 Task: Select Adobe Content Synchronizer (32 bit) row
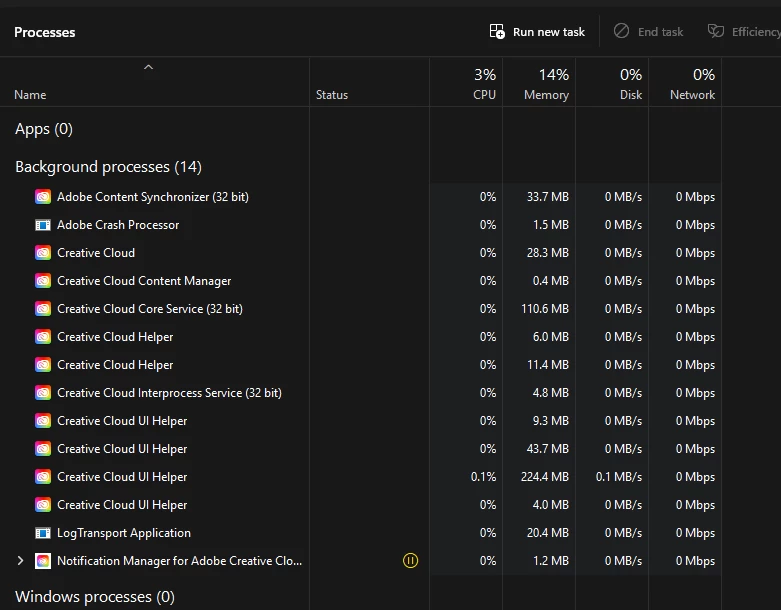361,197
